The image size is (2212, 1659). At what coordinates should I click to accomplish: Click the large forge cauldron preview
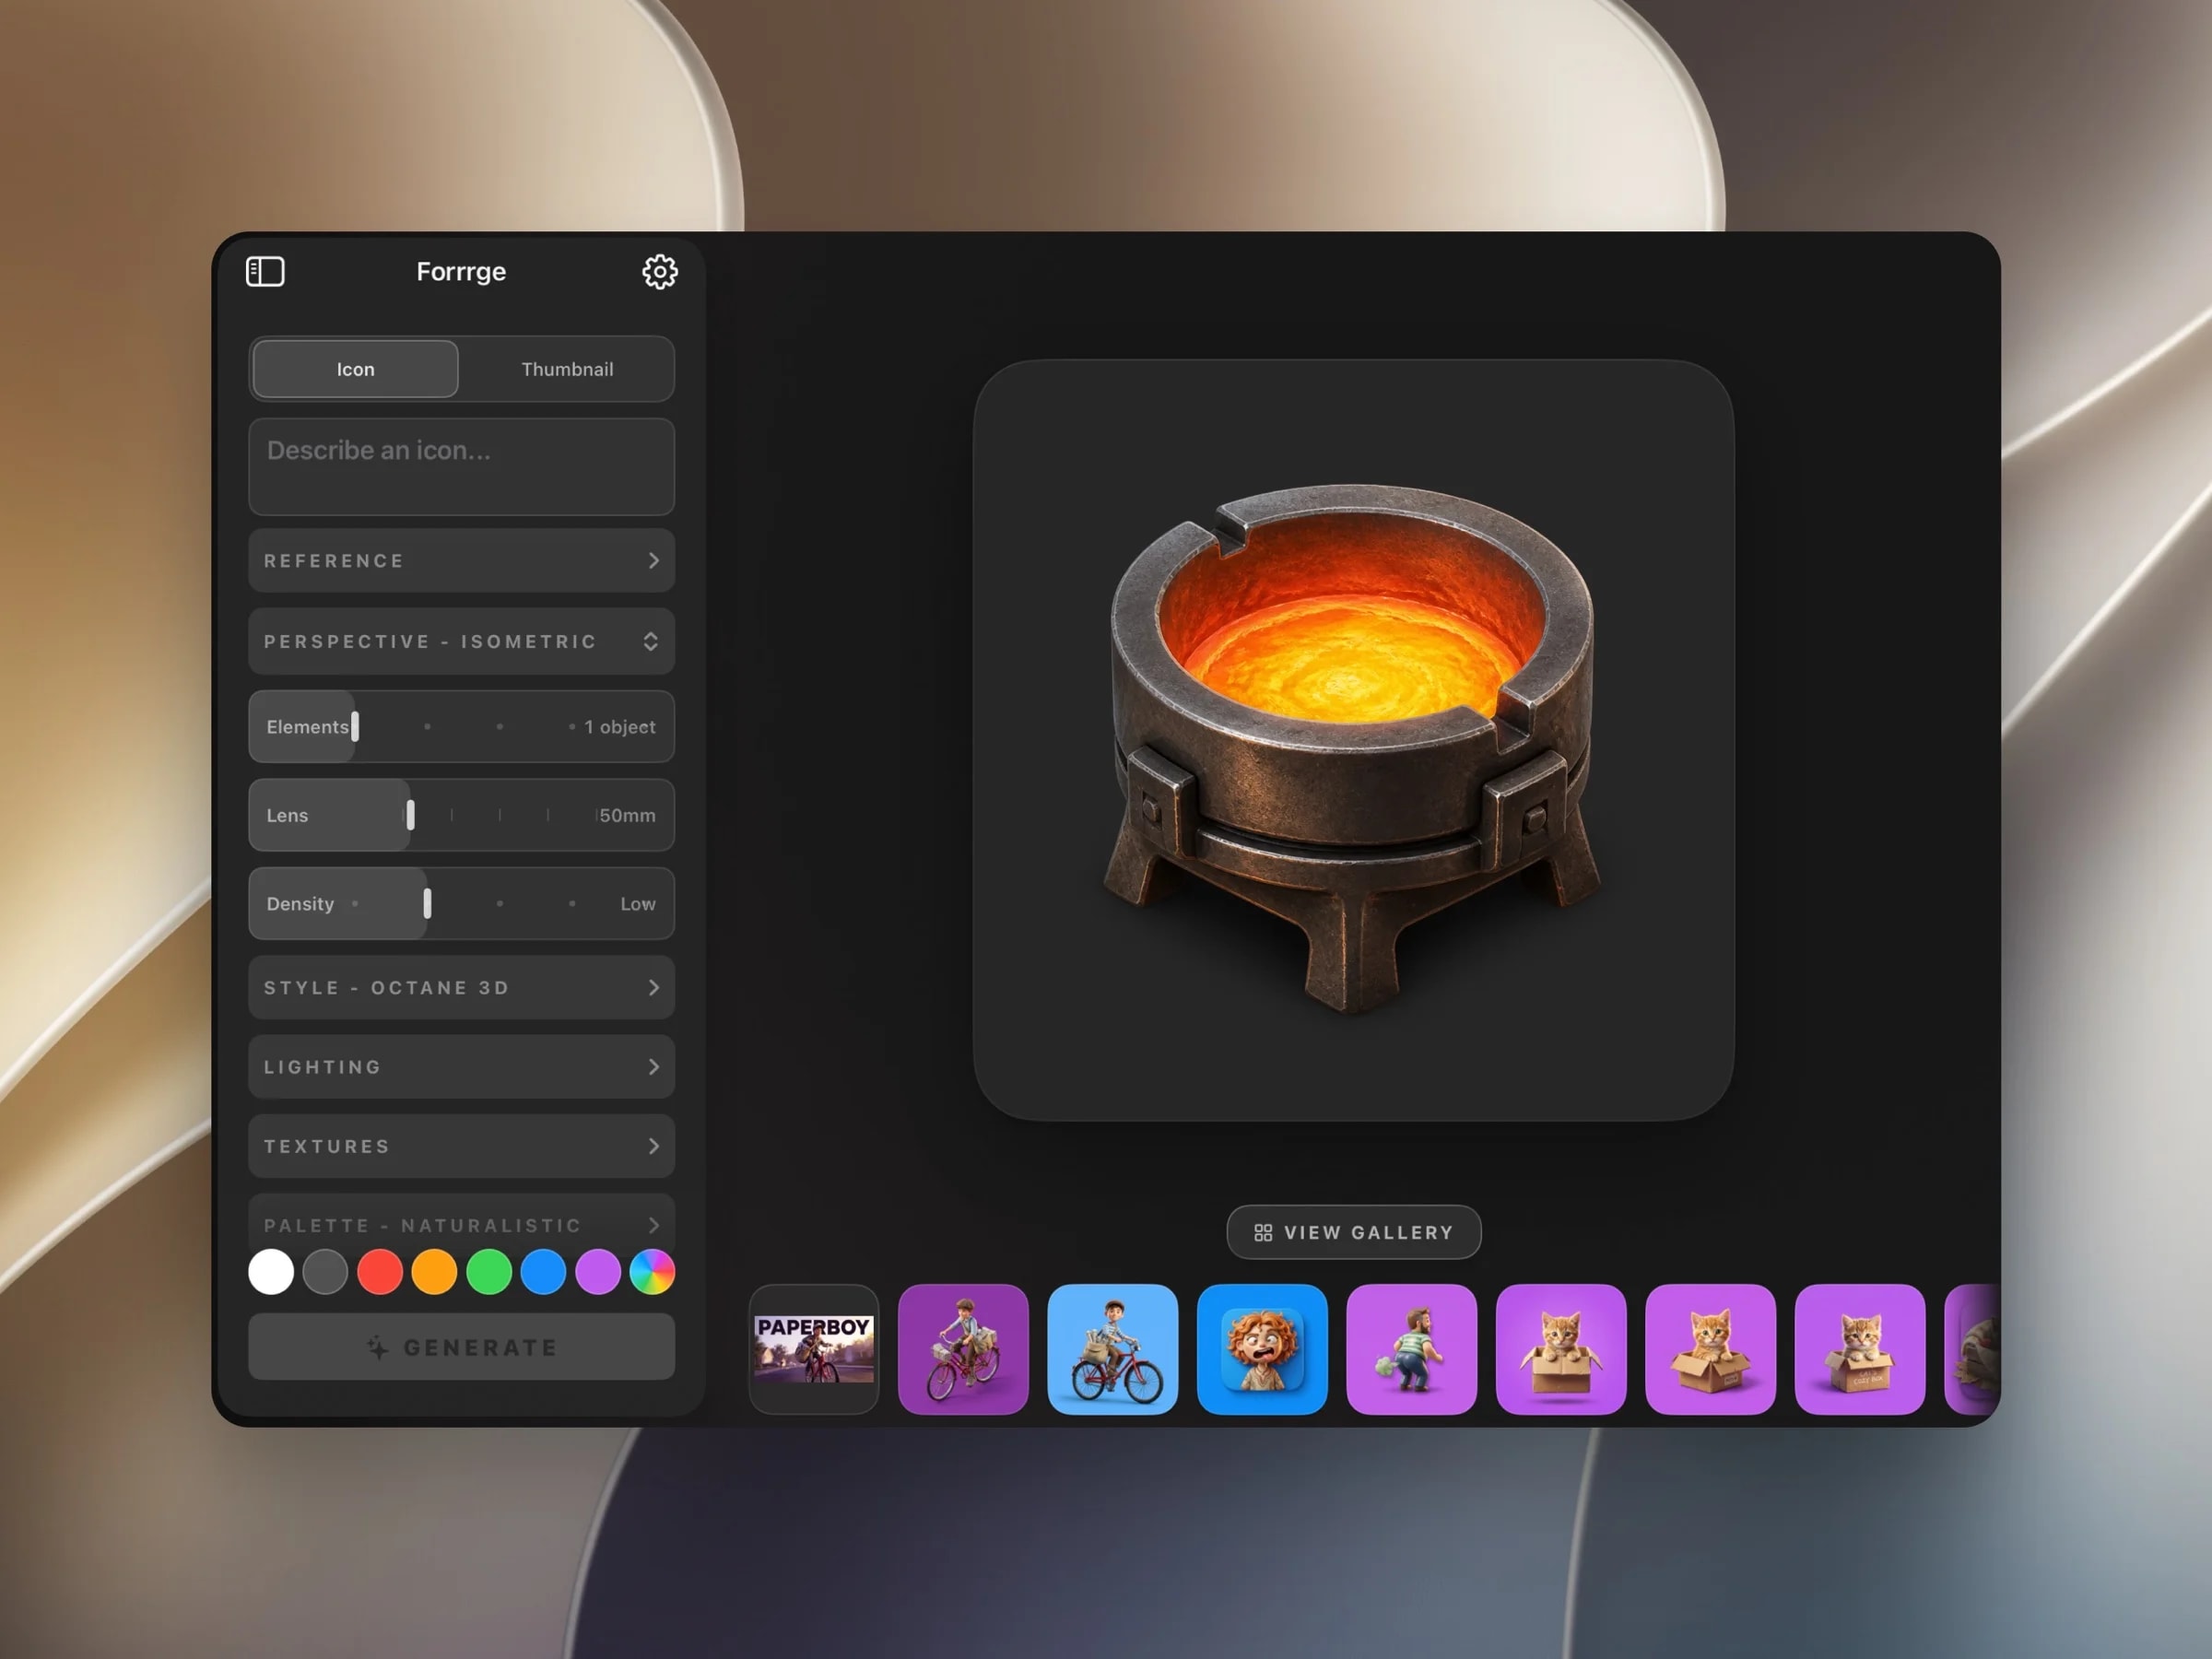1353,740
